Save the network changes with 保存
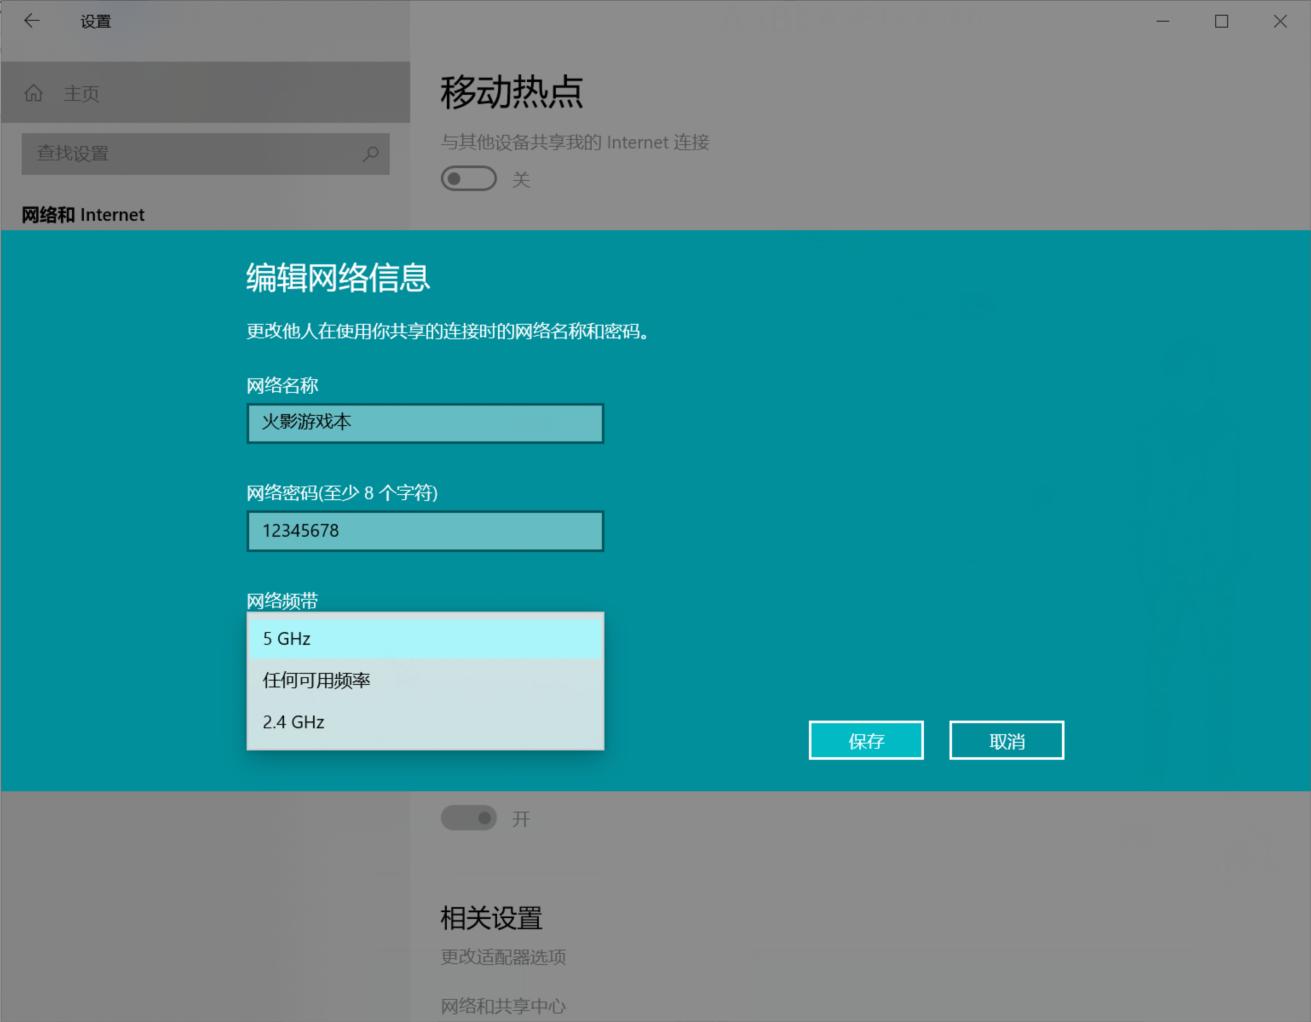The height and width of the screenshot is (1022, 1311). [866, 740]
